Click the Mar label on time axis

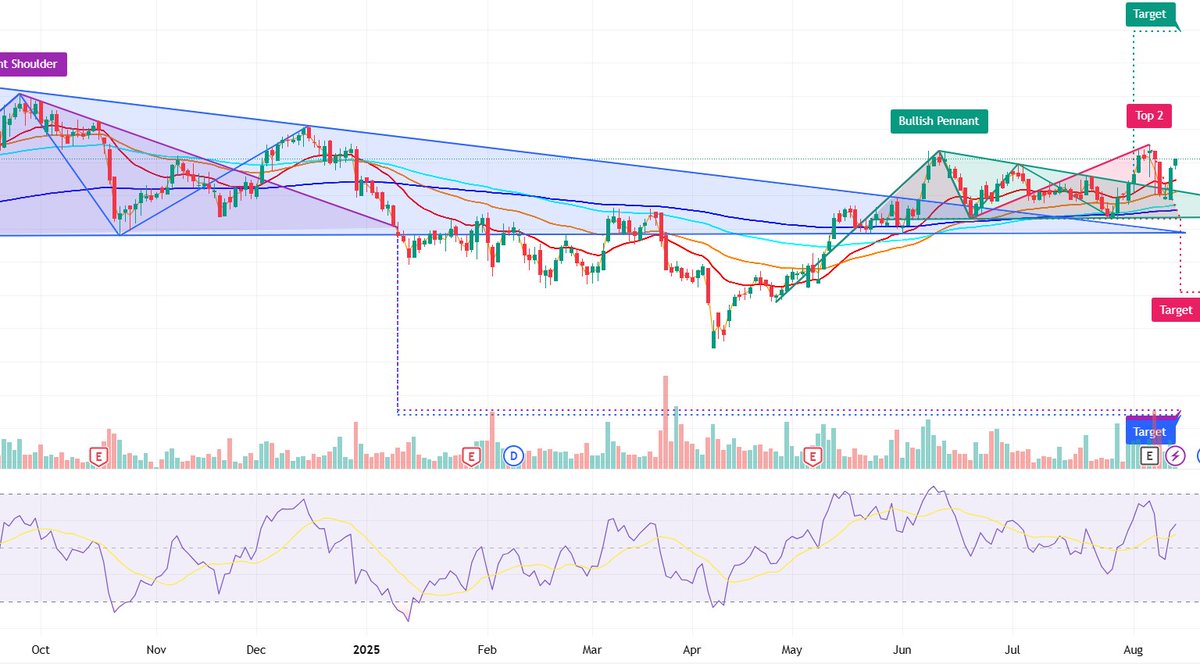point(594,648)
